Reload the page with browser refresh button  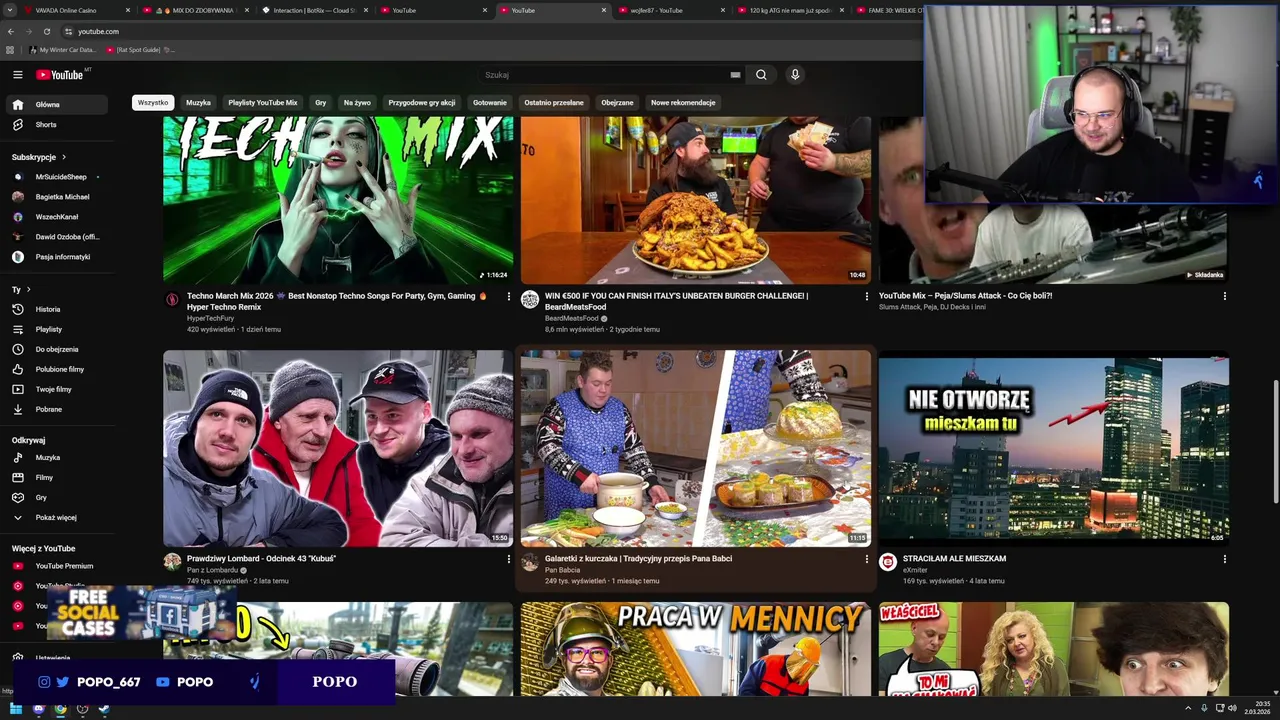(x=46, y=31)
